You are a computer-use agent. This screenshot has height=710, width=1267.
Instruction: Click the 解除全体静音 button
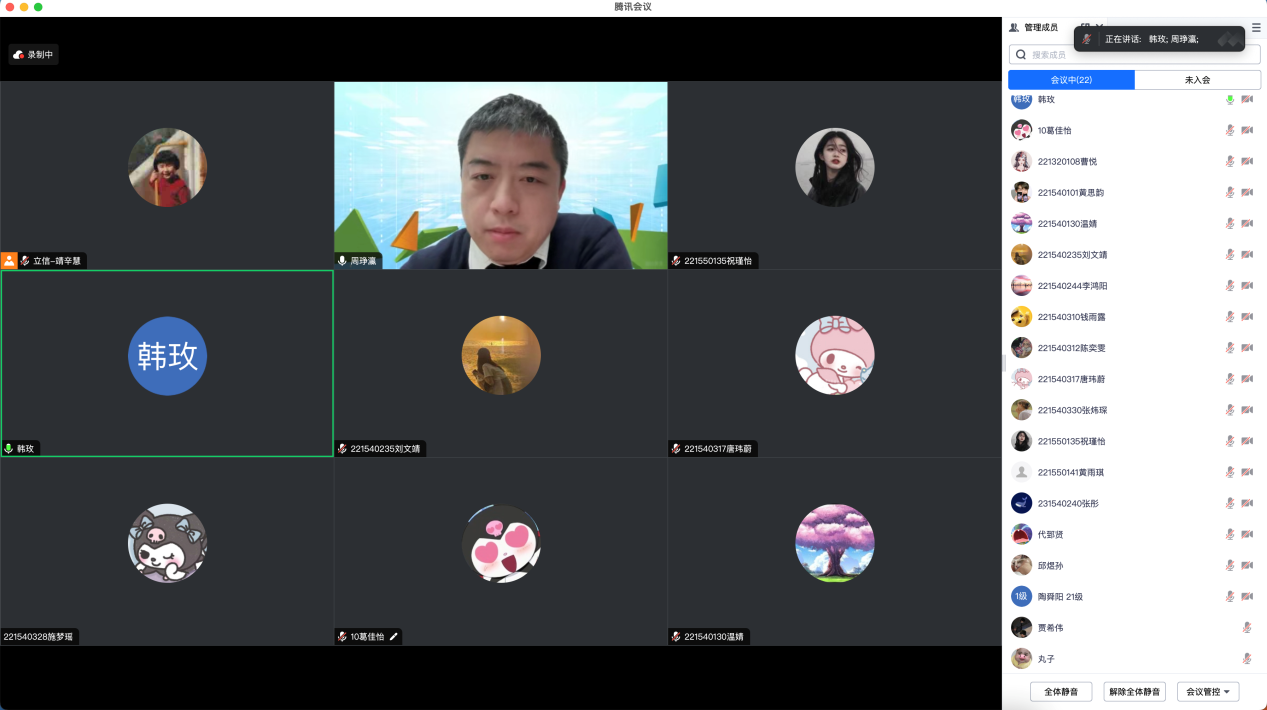(x=1135, y=692)
